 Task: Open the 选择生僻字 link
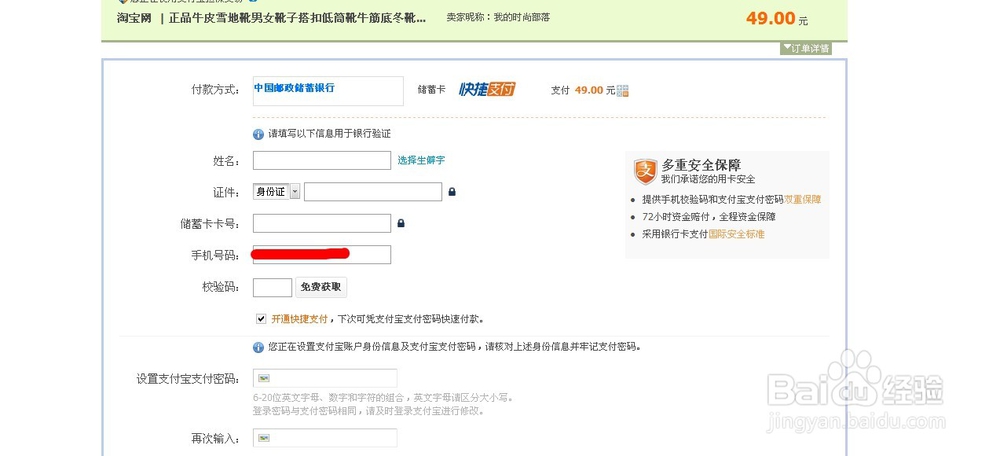point(422,161)
